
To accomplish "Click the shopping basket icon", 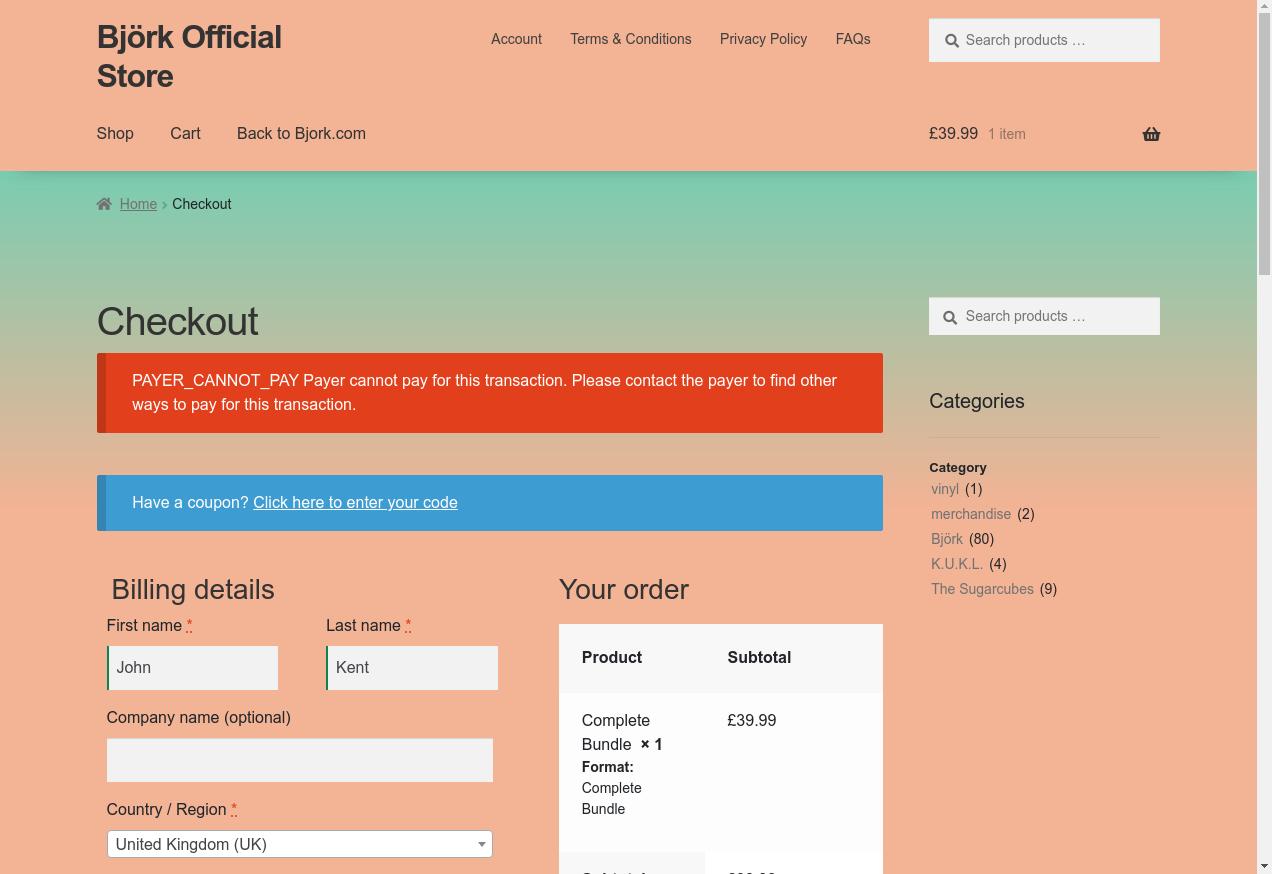I will (1151, 134).
